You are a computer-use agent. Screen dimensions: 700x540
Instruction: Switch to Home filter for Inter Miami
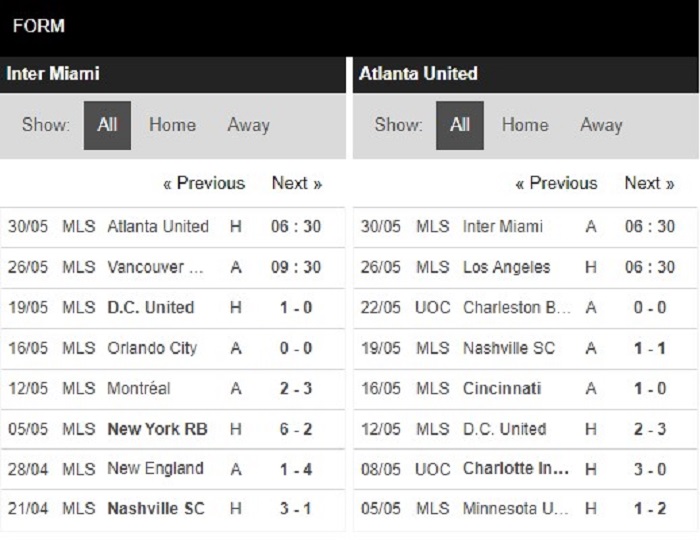[x=172, y=125]
